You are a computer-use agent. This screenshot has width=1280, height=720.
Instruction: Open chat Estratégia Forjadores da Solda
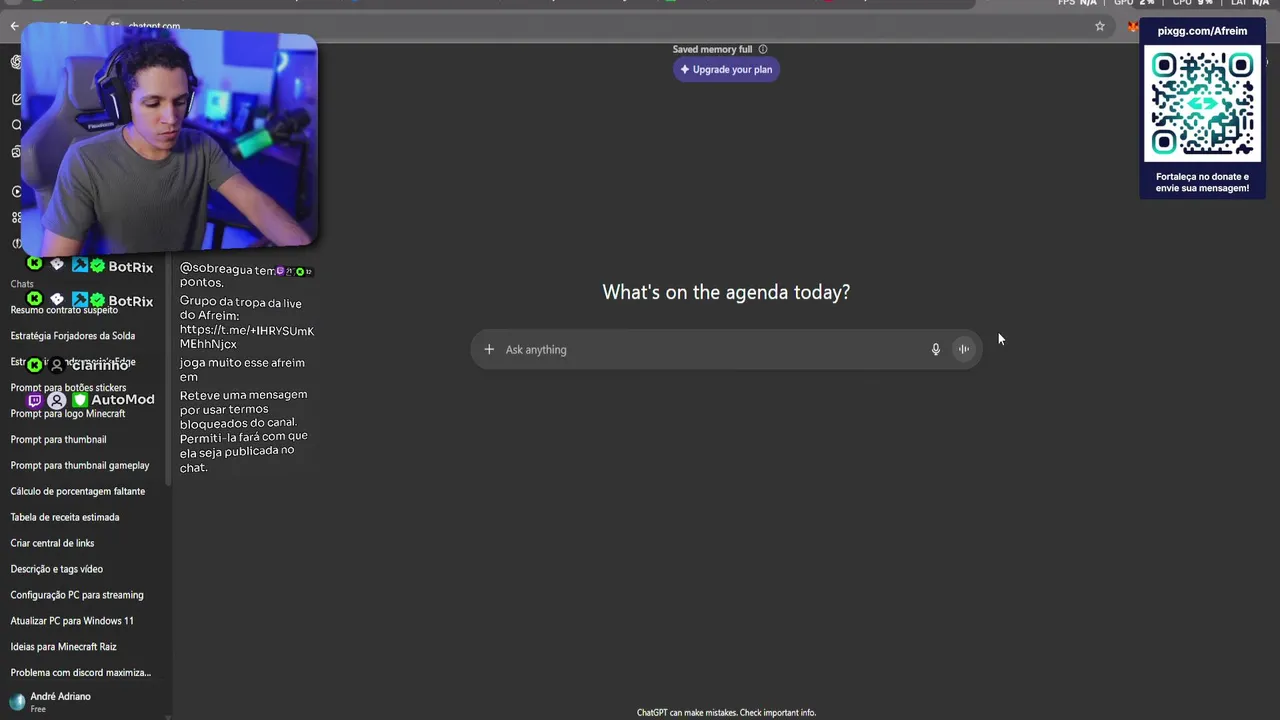click(x=73, y=336)
